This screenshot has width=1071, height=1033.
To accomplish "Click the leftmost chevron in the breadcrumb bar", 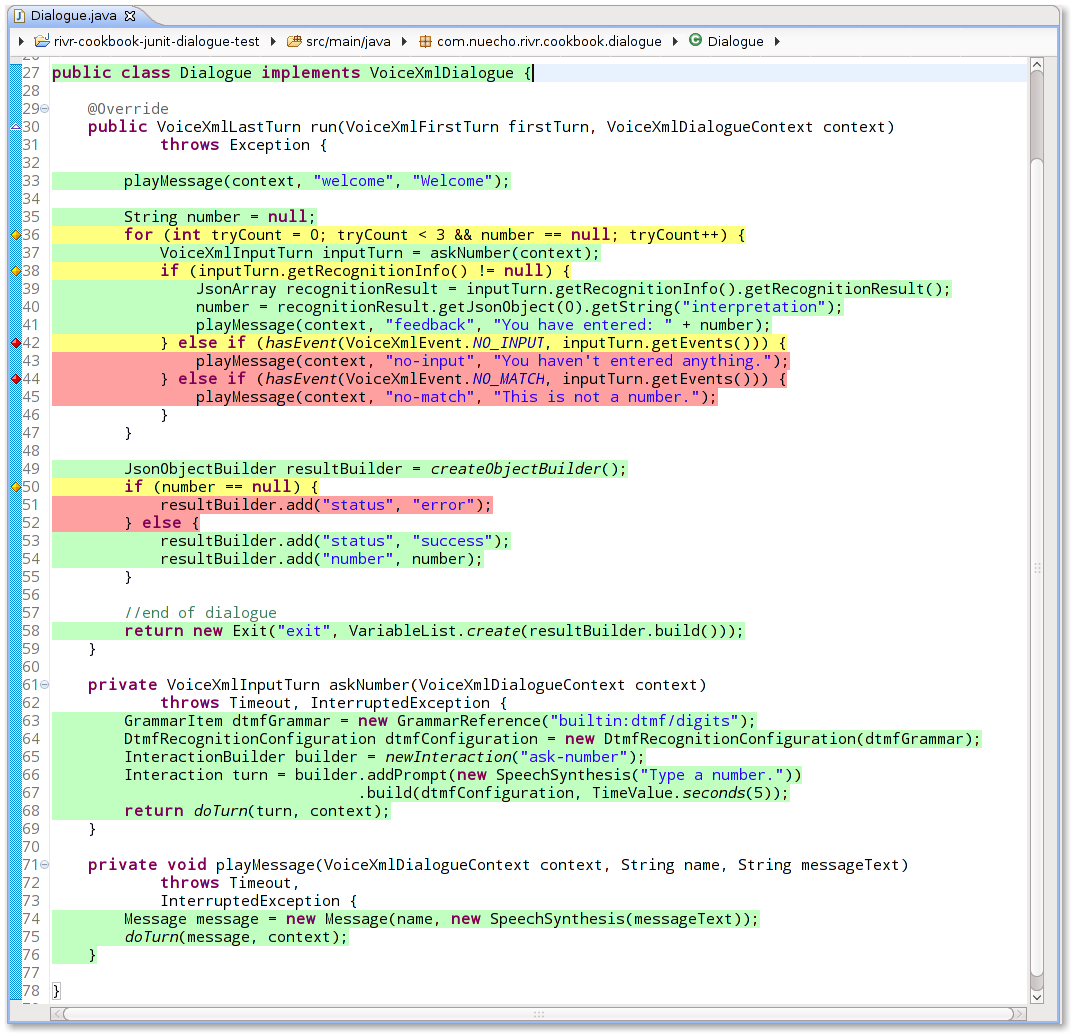I will click(20, 40).
